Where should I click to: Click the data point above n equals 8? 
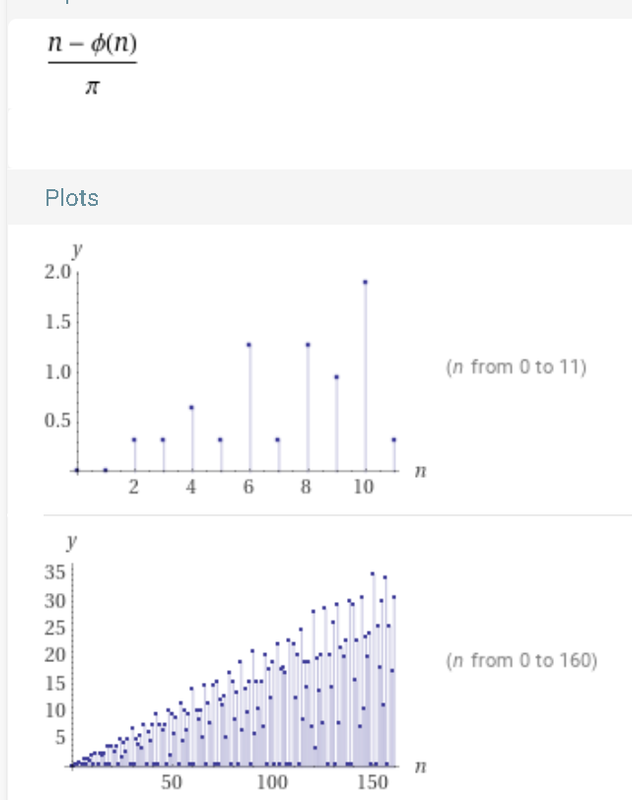point(308,345)
